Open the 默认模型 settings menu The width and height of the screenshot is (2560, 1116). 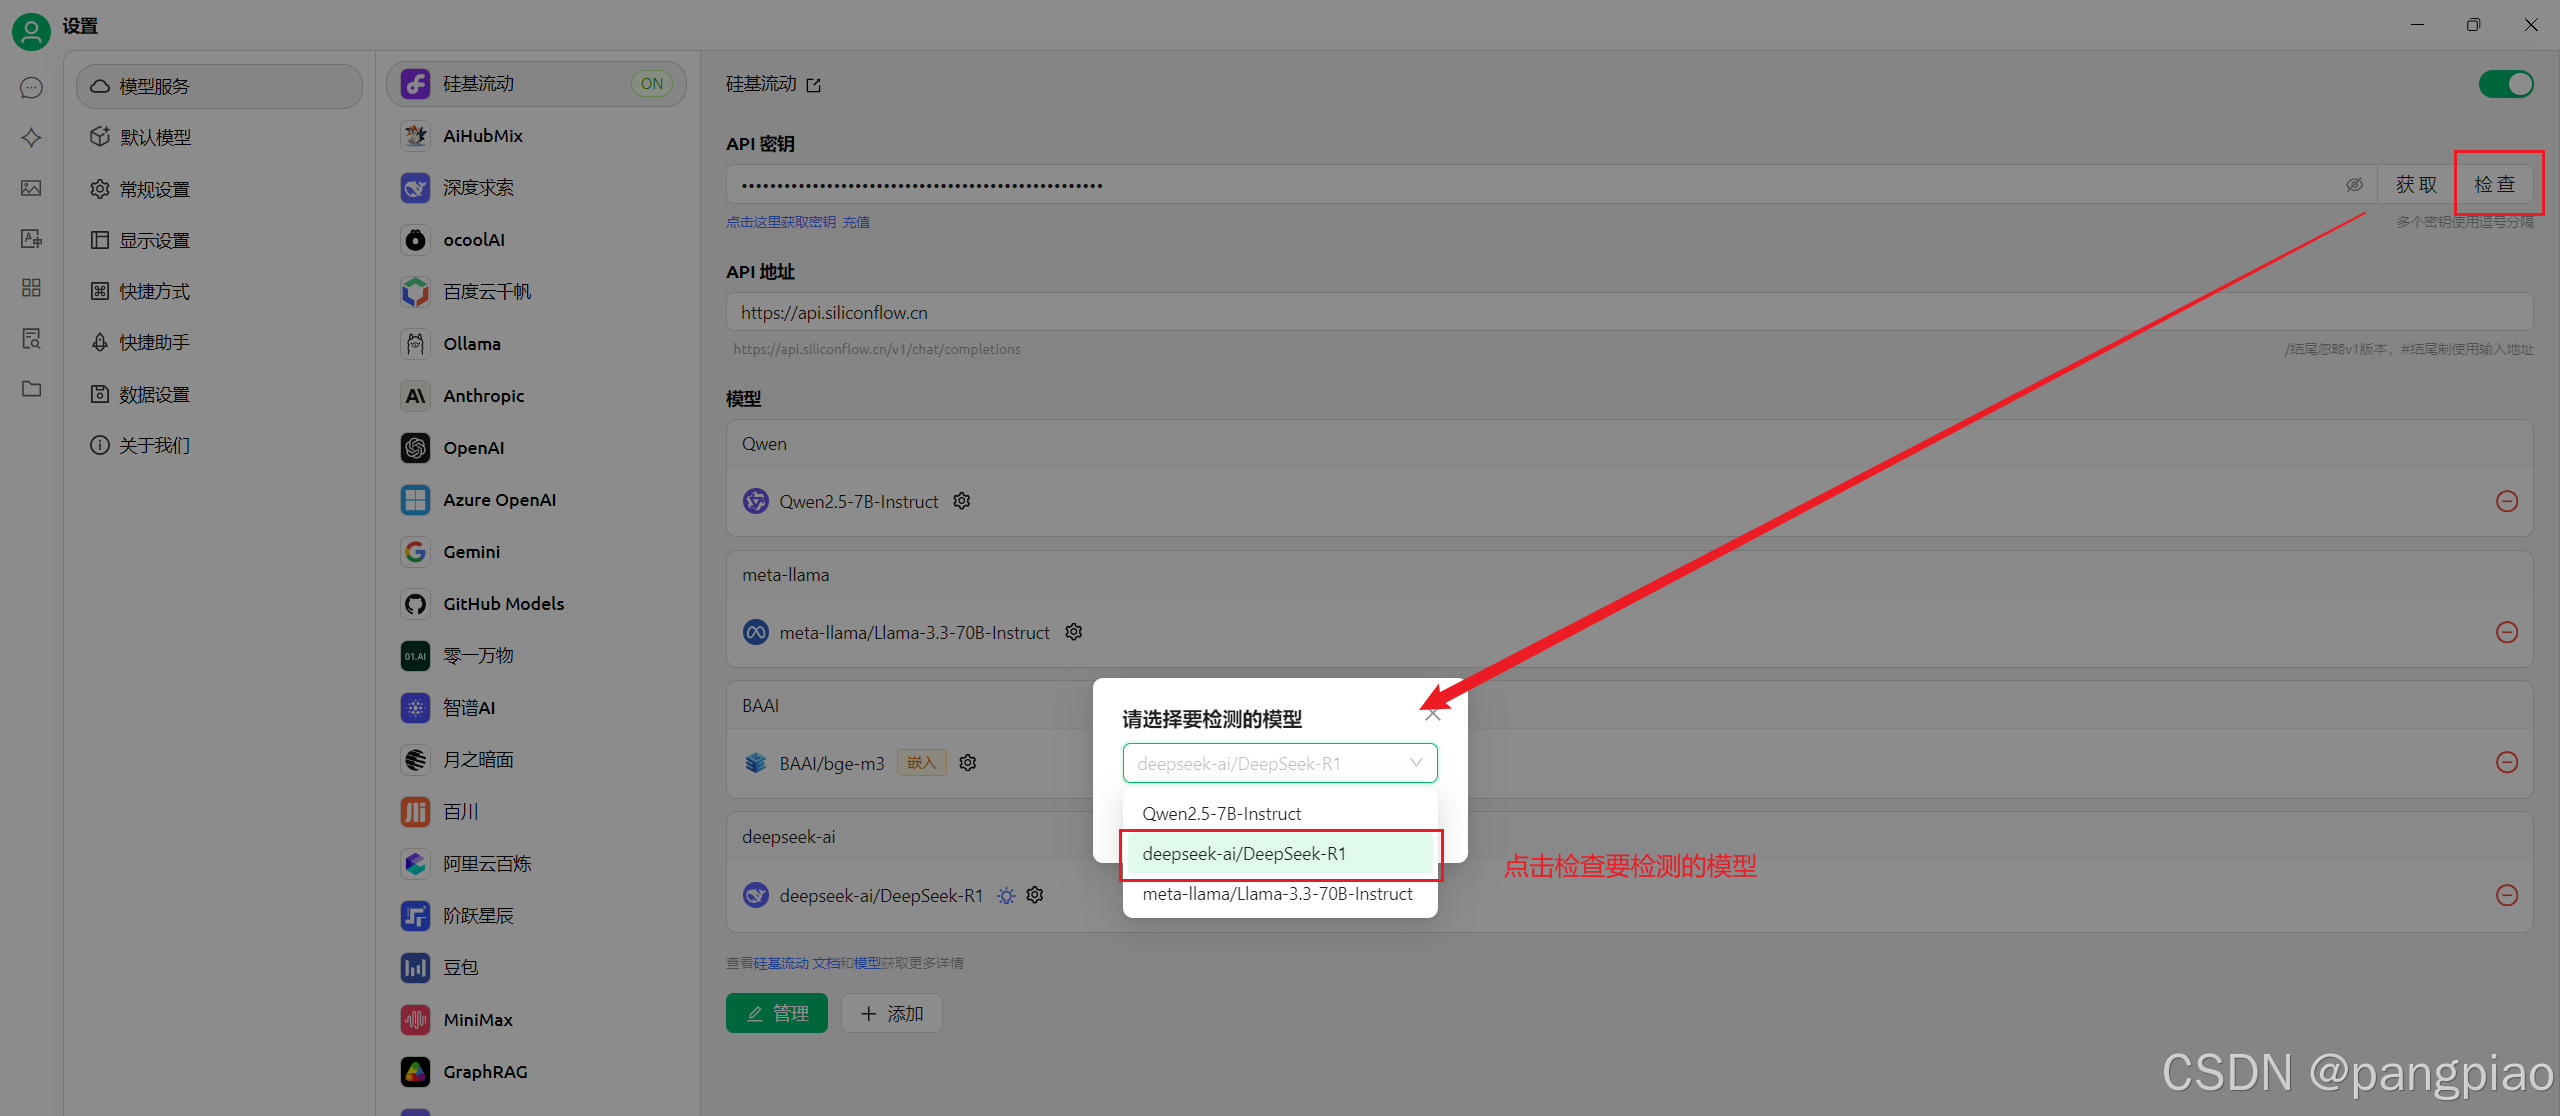click(156, 137)
